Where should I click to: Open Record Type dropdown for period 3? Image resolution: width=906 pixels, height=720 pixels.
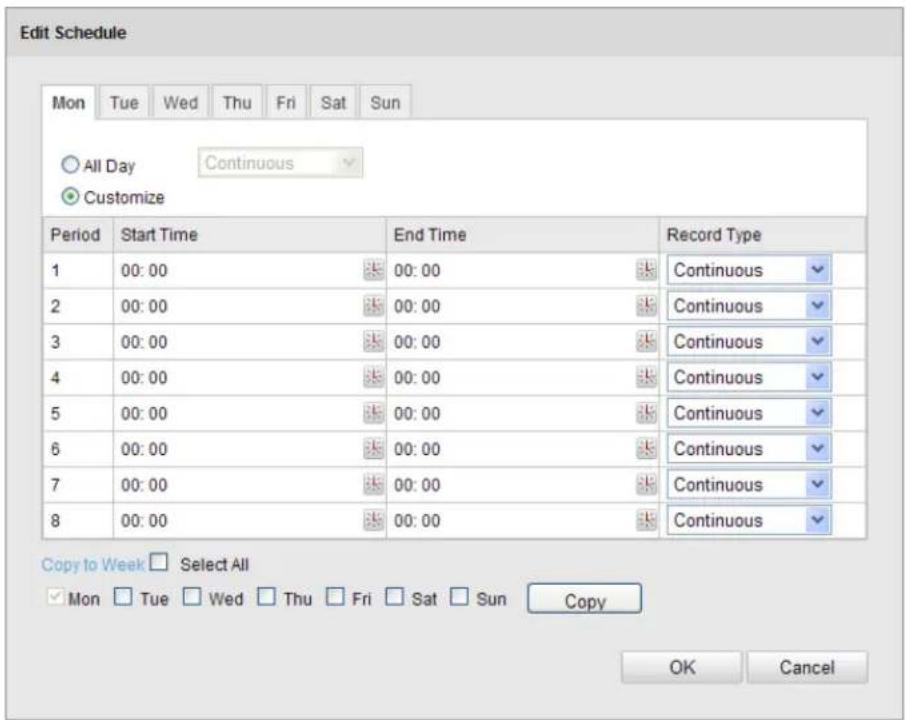(749, 342)
